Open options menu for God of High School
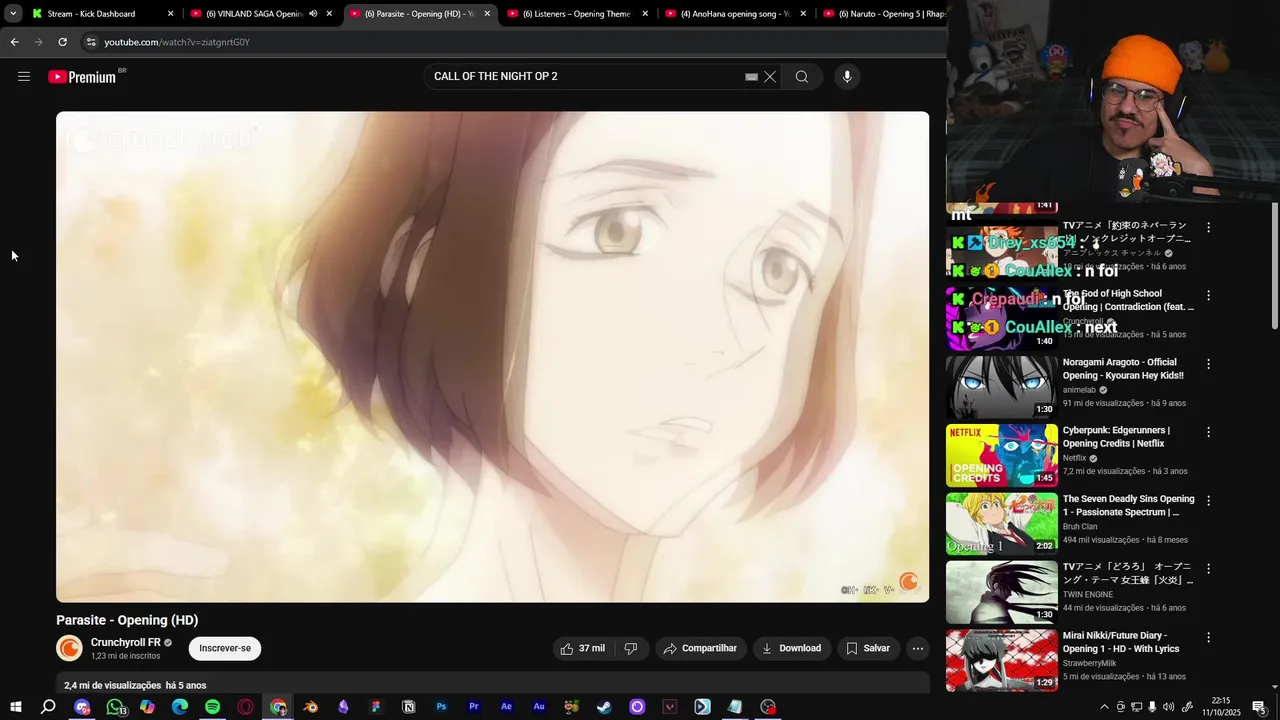Screen dimensions: 1280x720 (1208, 296)
